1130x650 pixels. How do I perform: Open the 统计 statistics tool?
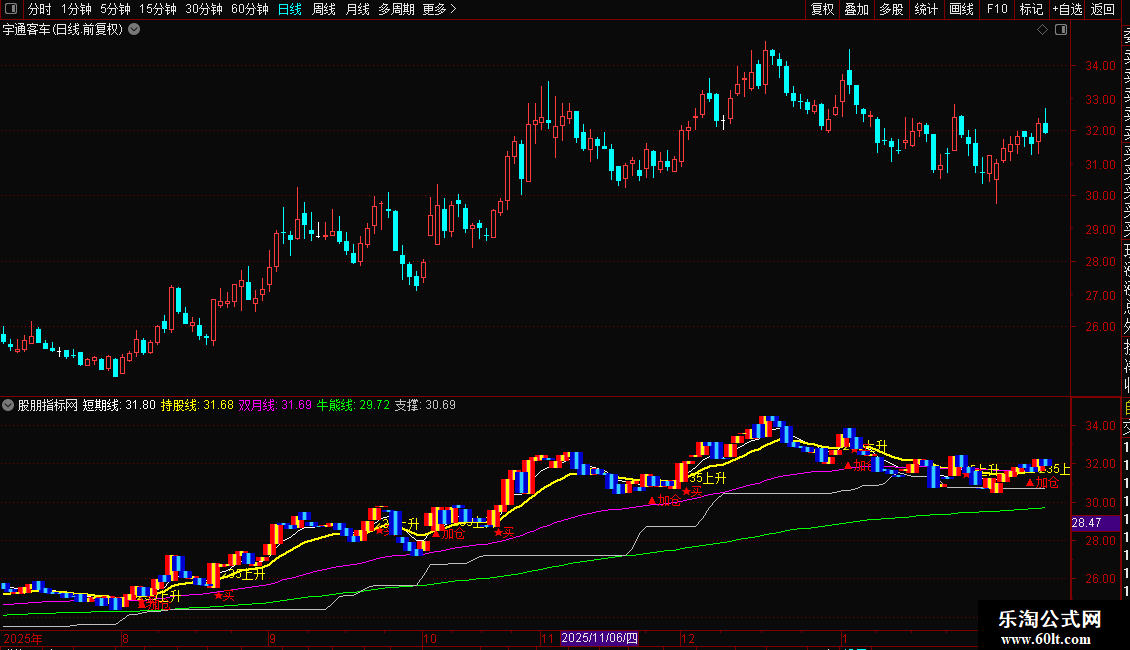coord(926,10)
